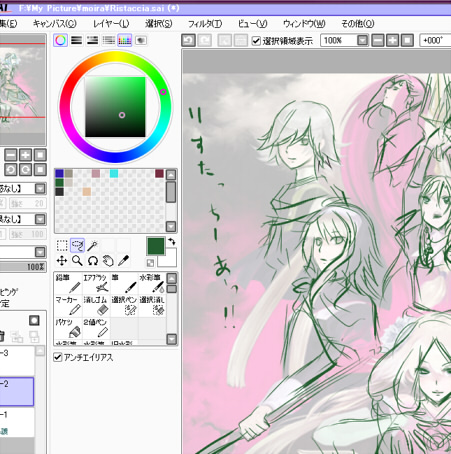Zoom out with toolbar minus button
The width and height of the screenshot is (451, 454).
(378, 41)
